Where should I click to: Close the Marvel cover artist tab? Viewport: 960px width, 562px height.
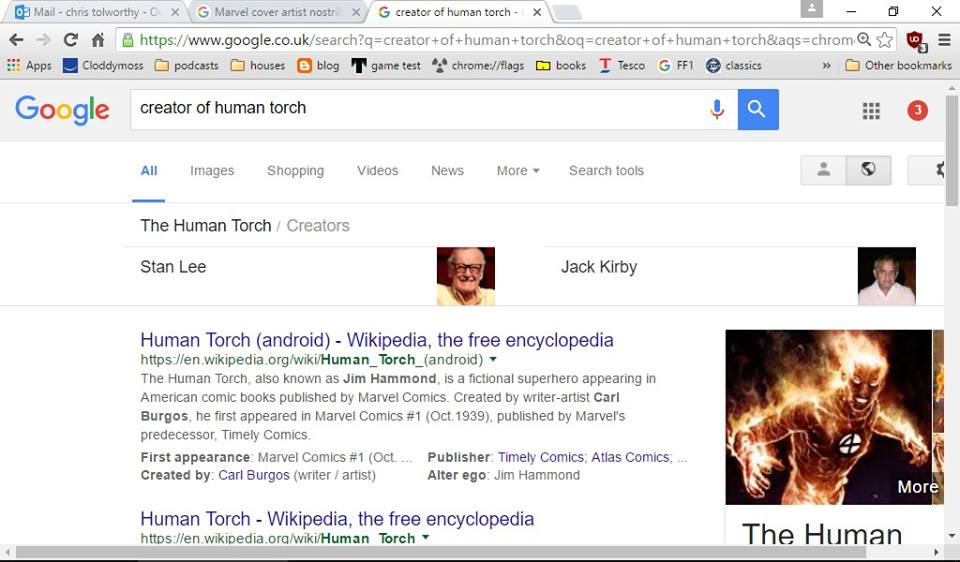pyautogui.click(x=356, y=12)
